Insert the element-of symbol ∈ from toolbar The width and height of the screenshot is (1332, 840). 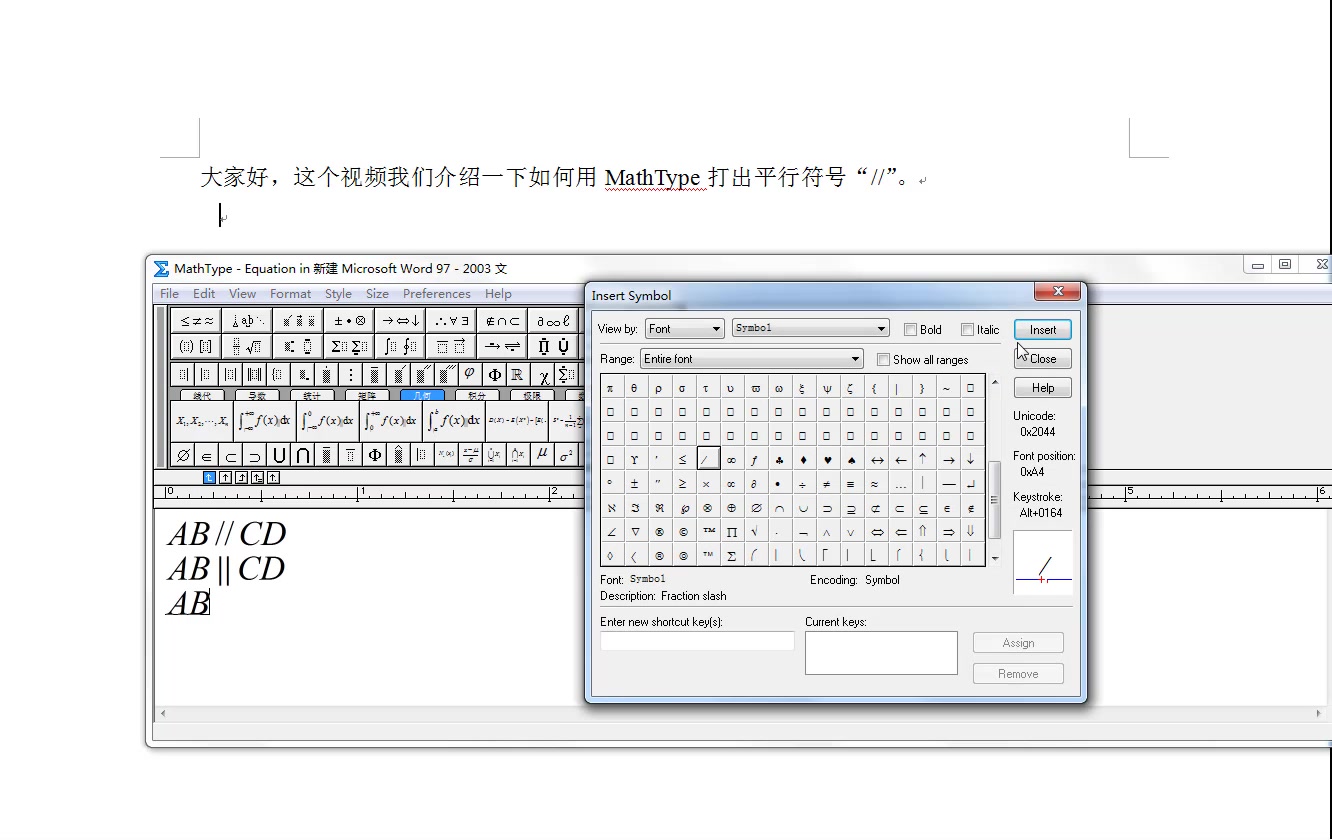point(207,455)
